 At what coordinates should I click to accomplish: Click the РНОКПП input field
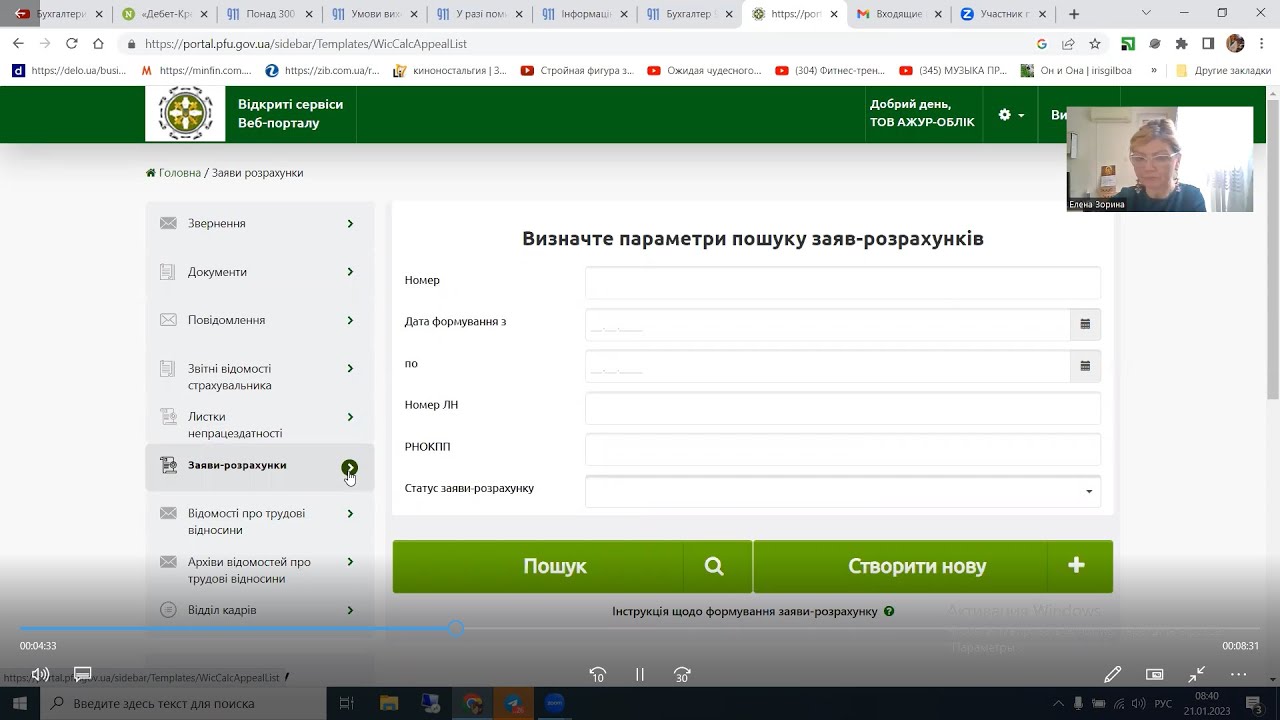[843, 449]
